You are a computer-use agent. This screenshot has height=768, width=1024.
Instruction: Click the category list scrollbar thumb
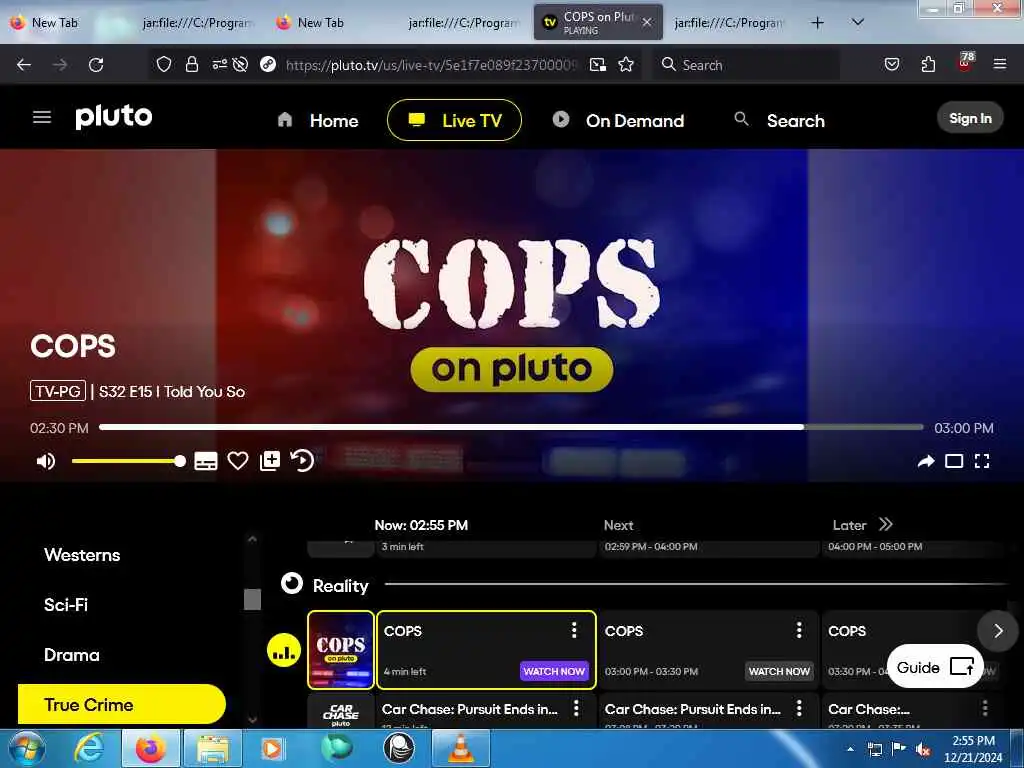pos(252,600)
